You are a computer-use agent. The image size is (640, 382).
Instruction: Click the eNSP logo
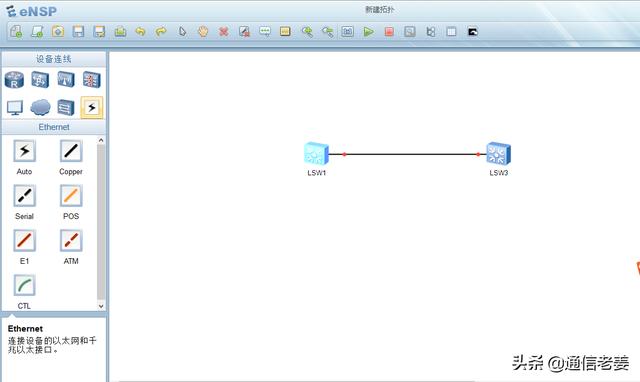click(32, 11)
